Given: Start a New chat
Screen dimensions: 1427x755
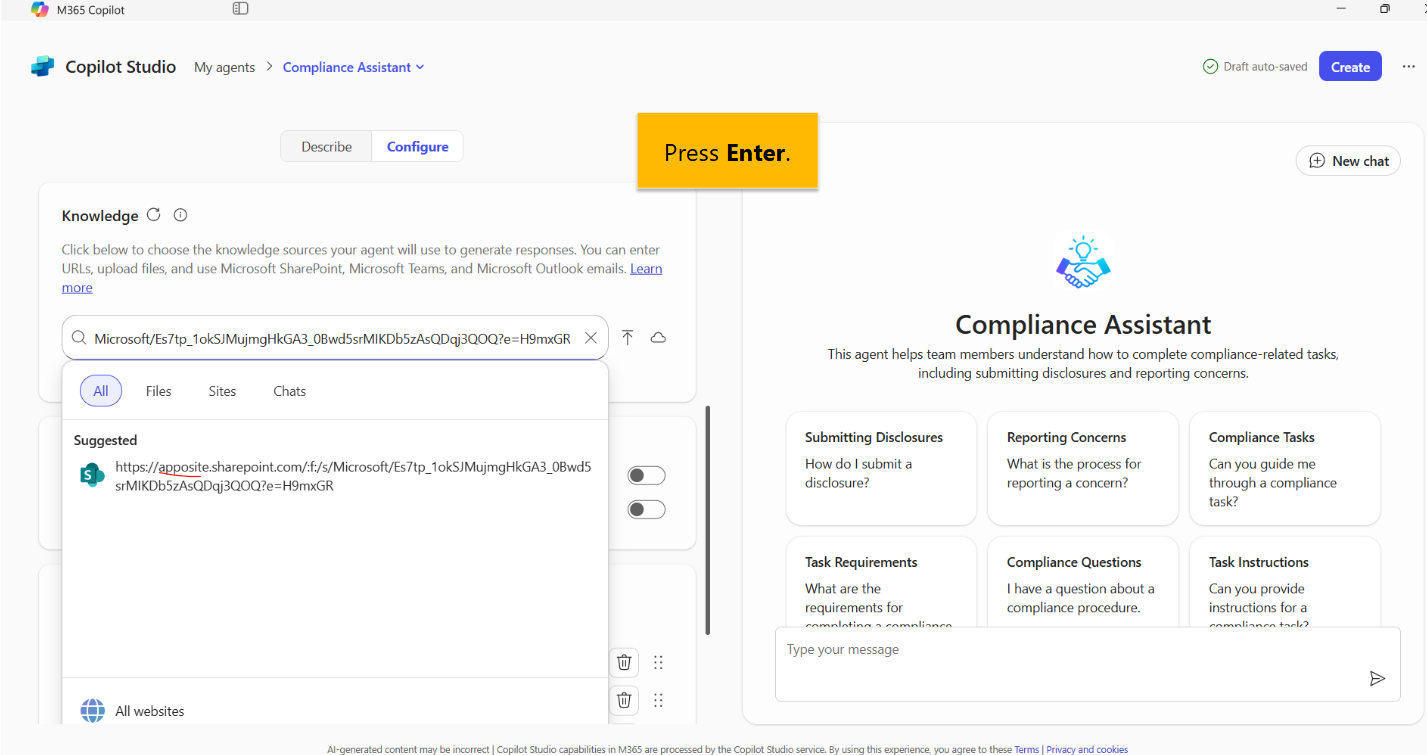Looking at the screenshot, I should pyautogui.click(x=1349, y=161).
